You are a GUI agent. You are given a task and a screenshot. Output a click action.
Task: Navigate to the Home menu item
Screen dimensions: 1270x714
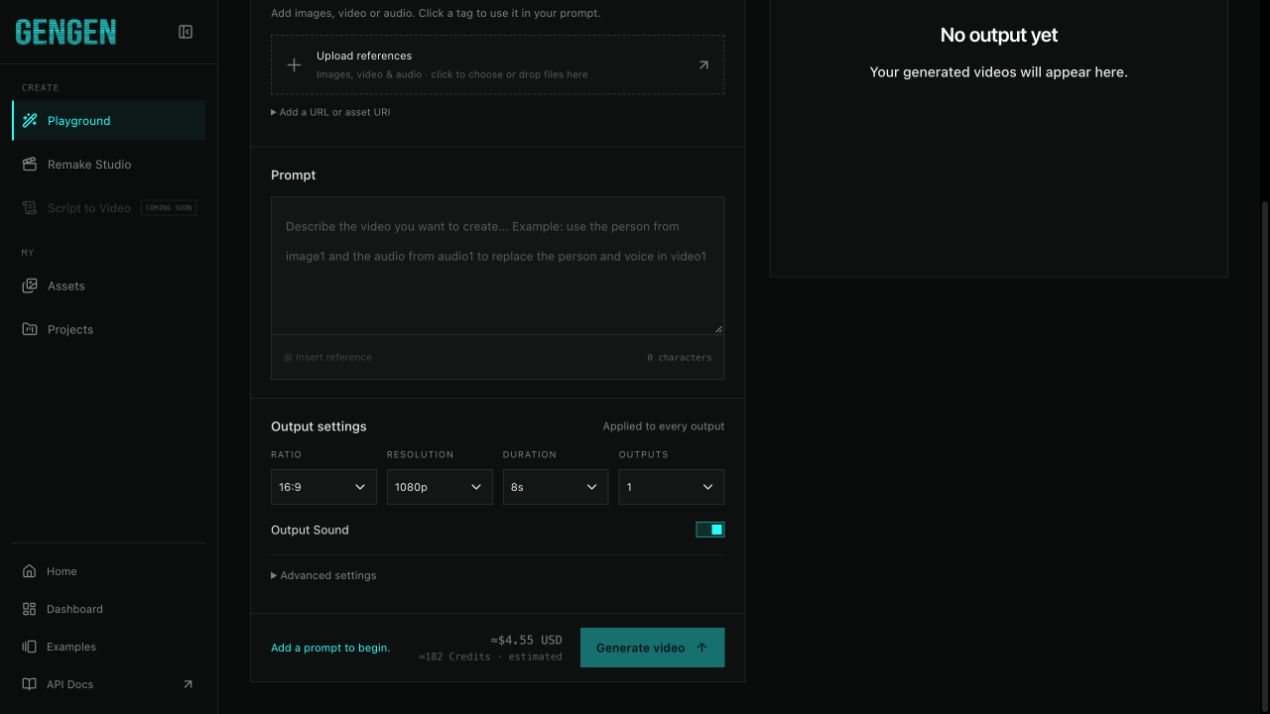pos(109,571)
